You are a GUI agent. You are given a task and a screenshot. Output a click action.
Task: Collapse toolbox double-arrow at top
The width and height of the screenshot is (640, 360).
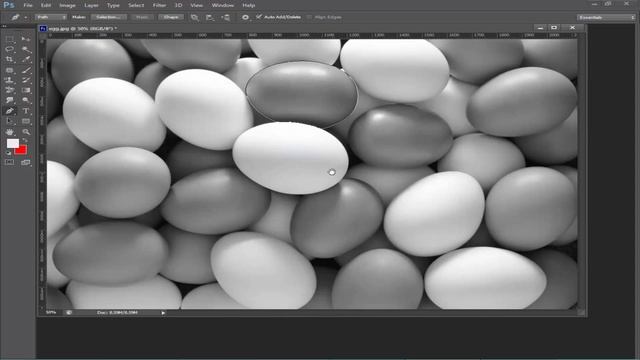point(4,27)
